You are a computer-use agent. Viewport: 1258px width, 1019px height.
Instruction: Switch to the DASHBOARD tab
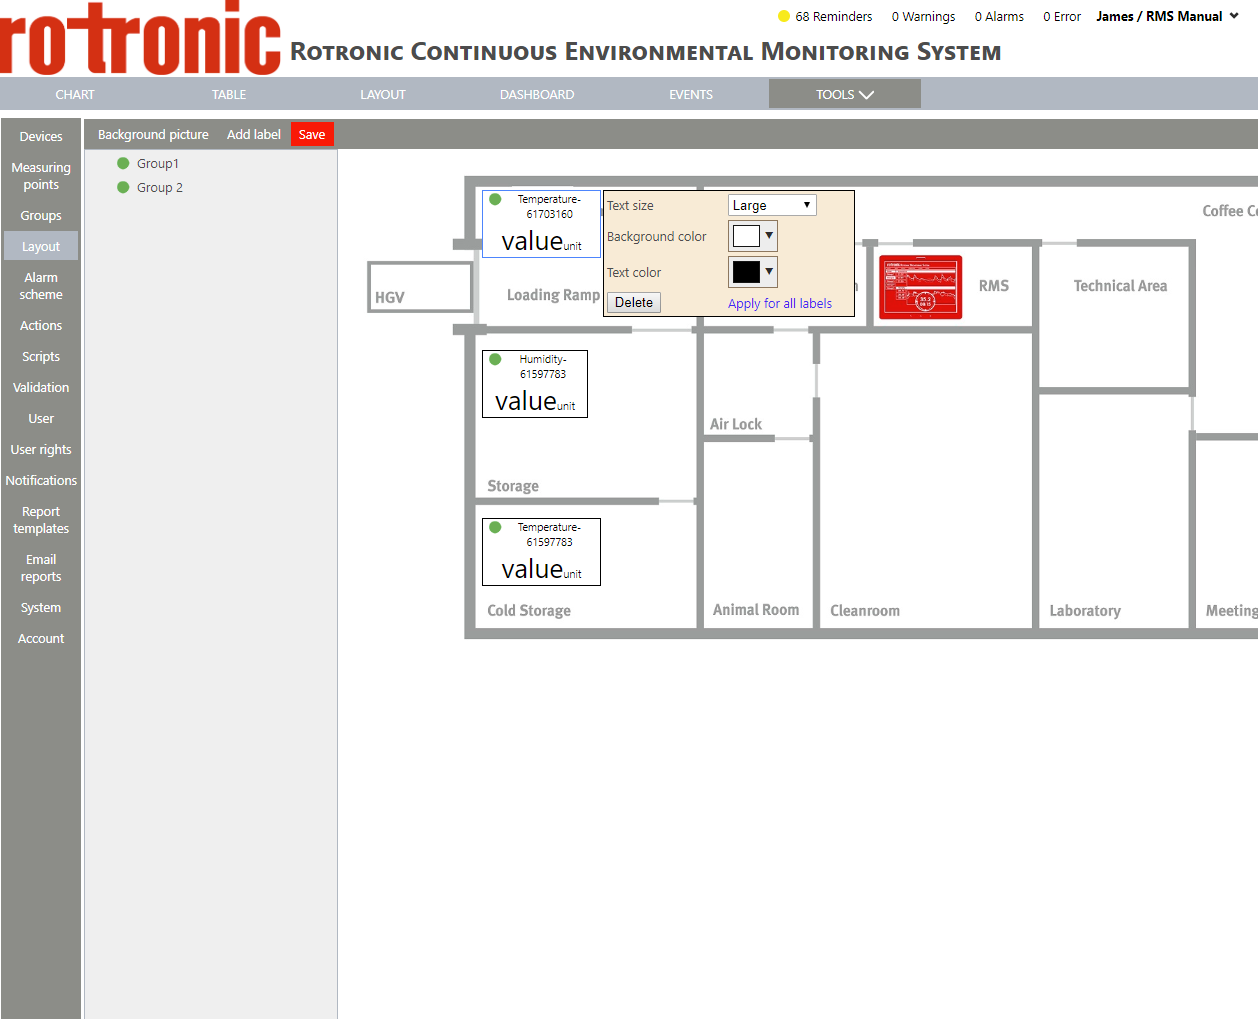[x=537, y=95]
